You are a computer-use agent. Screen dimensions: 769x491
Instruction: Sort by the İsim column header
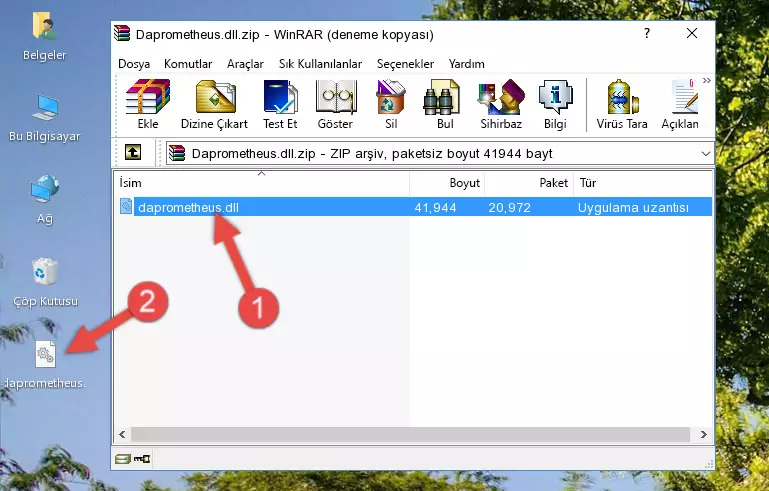point(262,183)
